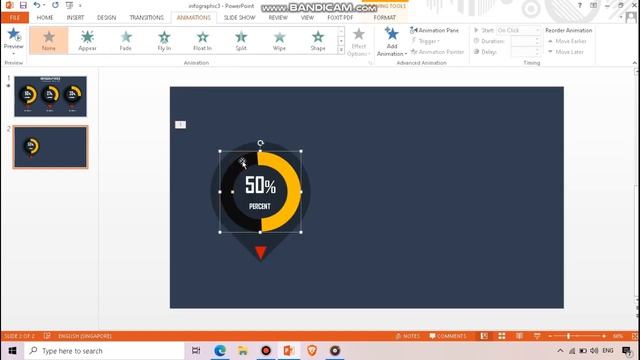Viewport: 640px width, 360px height.
Task: Open Ribbon Display Options
Action: (593, 5)
